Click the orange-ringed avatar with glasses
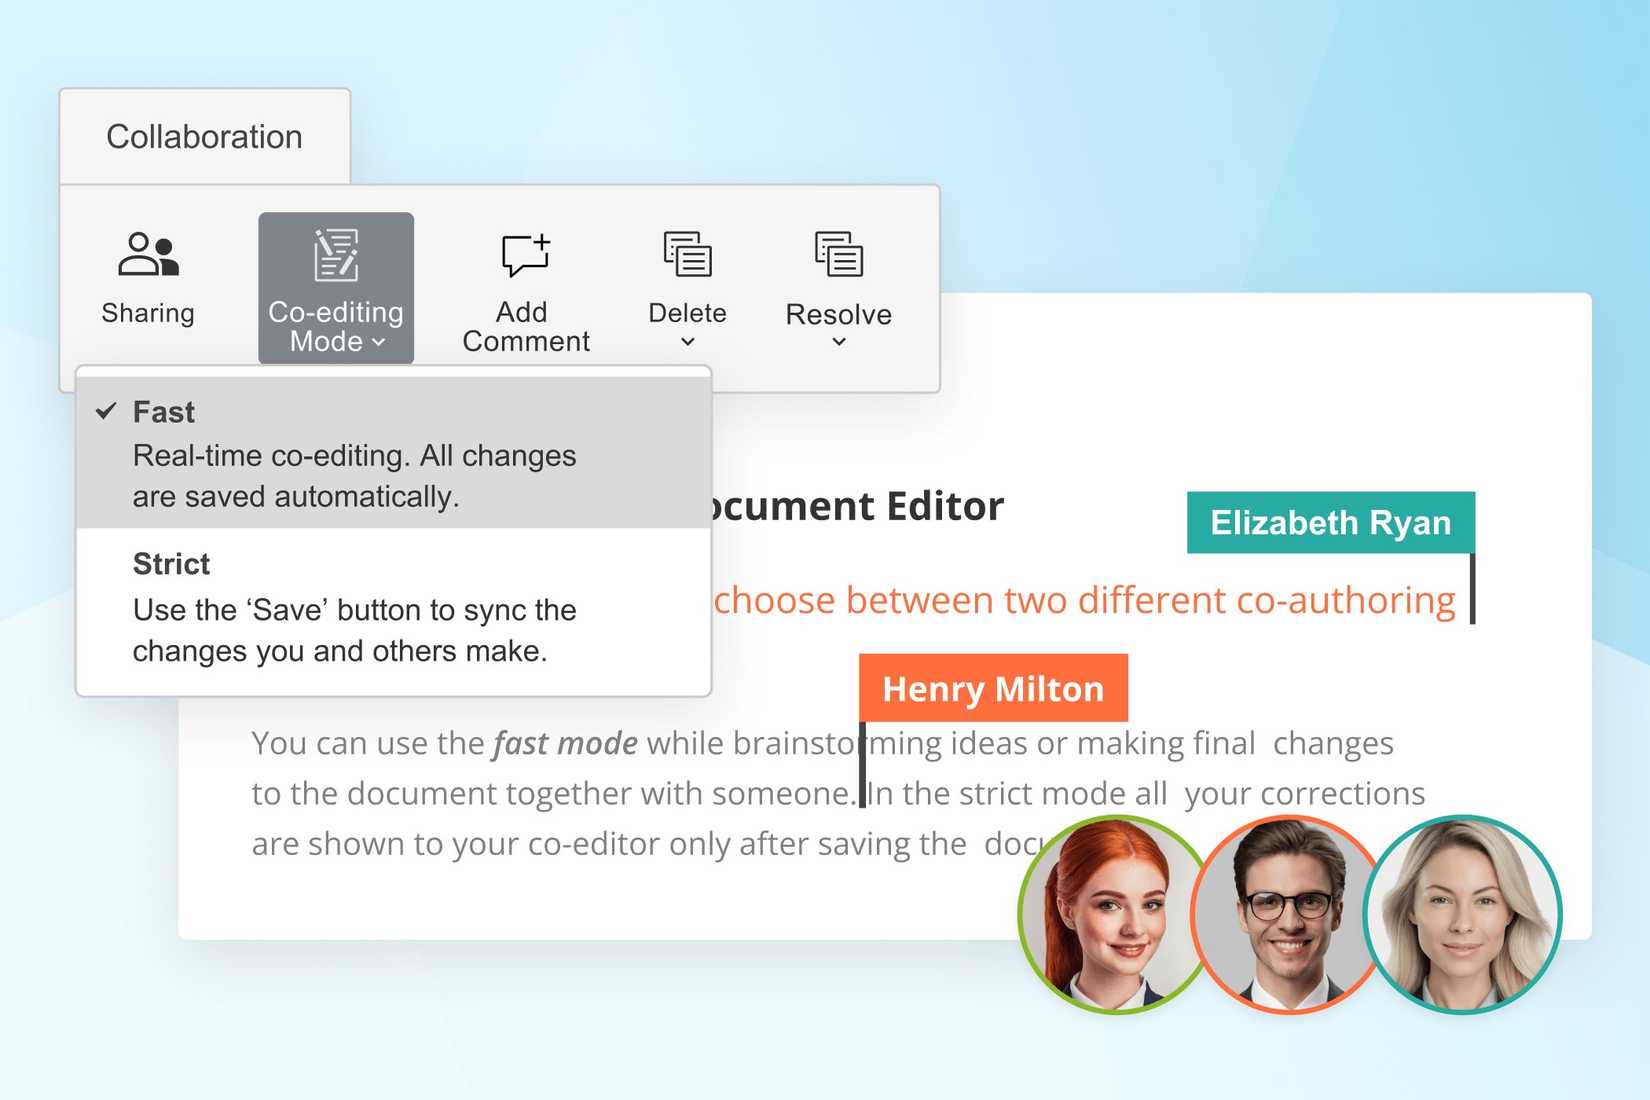 [1288, 915]
